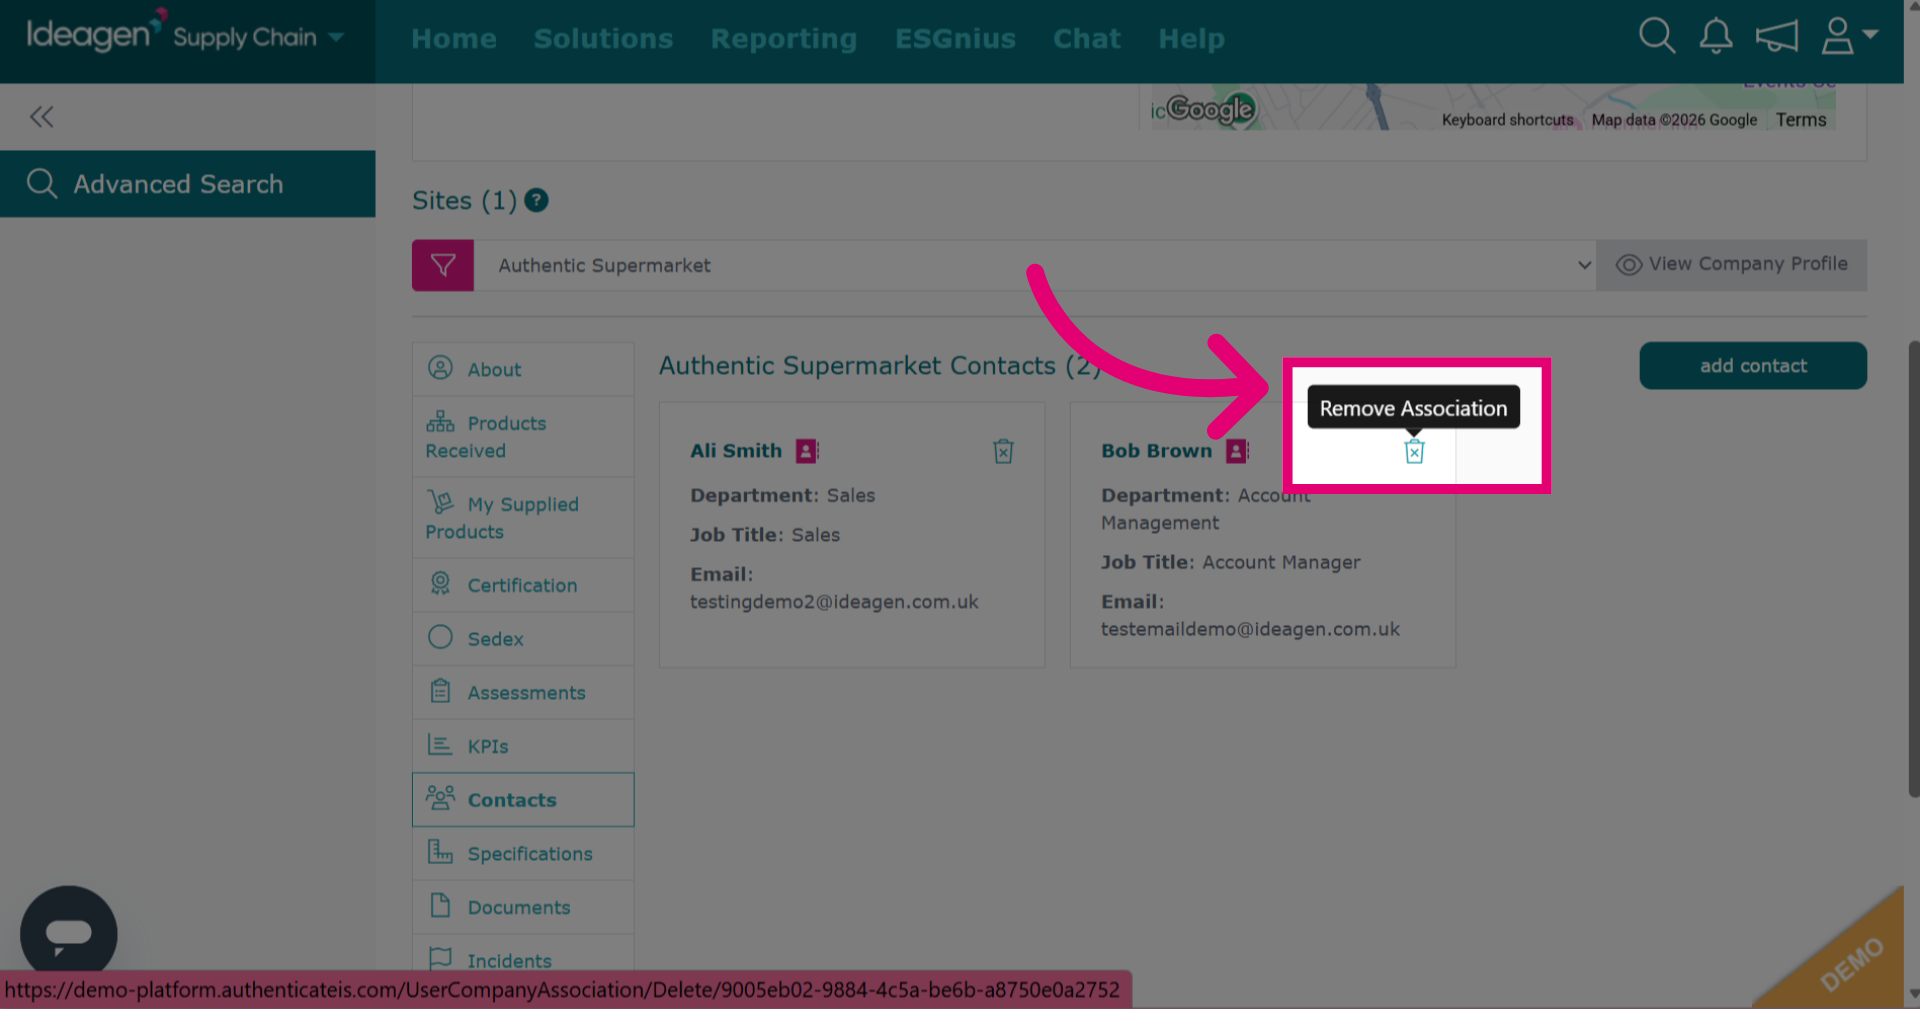Open the Assessments section
This screenshot has height=1009, width=1920.
pos(523,693)
